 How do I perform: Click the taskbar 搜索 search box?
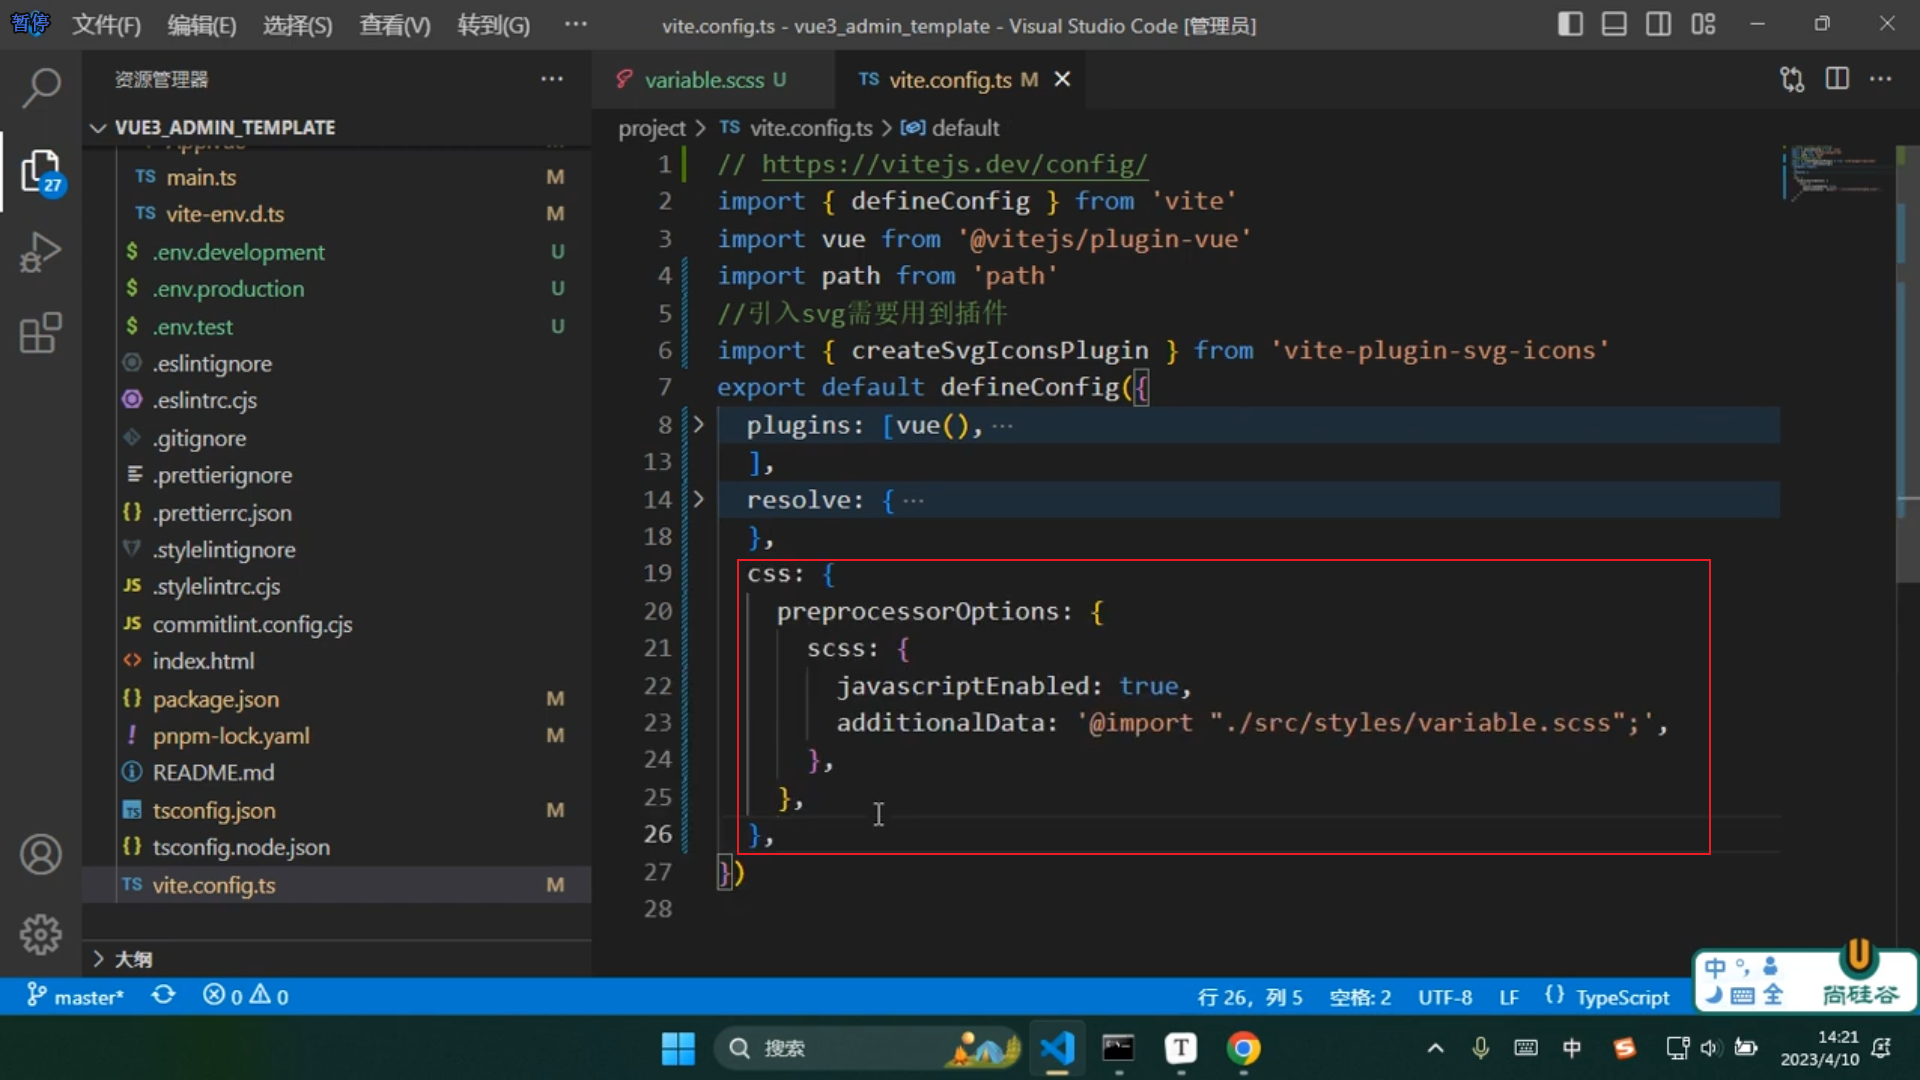866,1048
